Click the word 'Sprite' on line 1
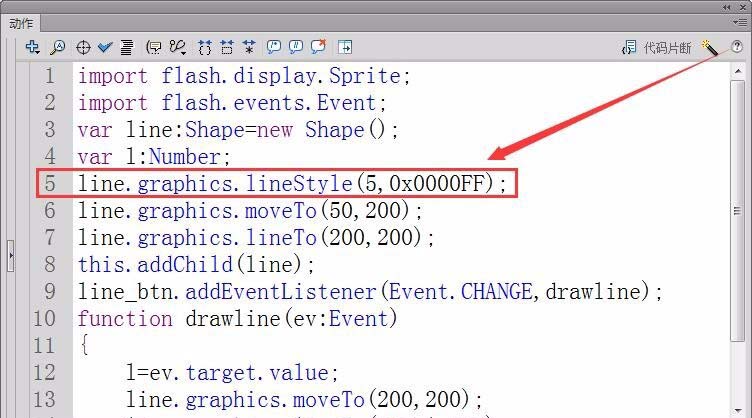Viewport: 752px width, 418px height. [364, 76]
